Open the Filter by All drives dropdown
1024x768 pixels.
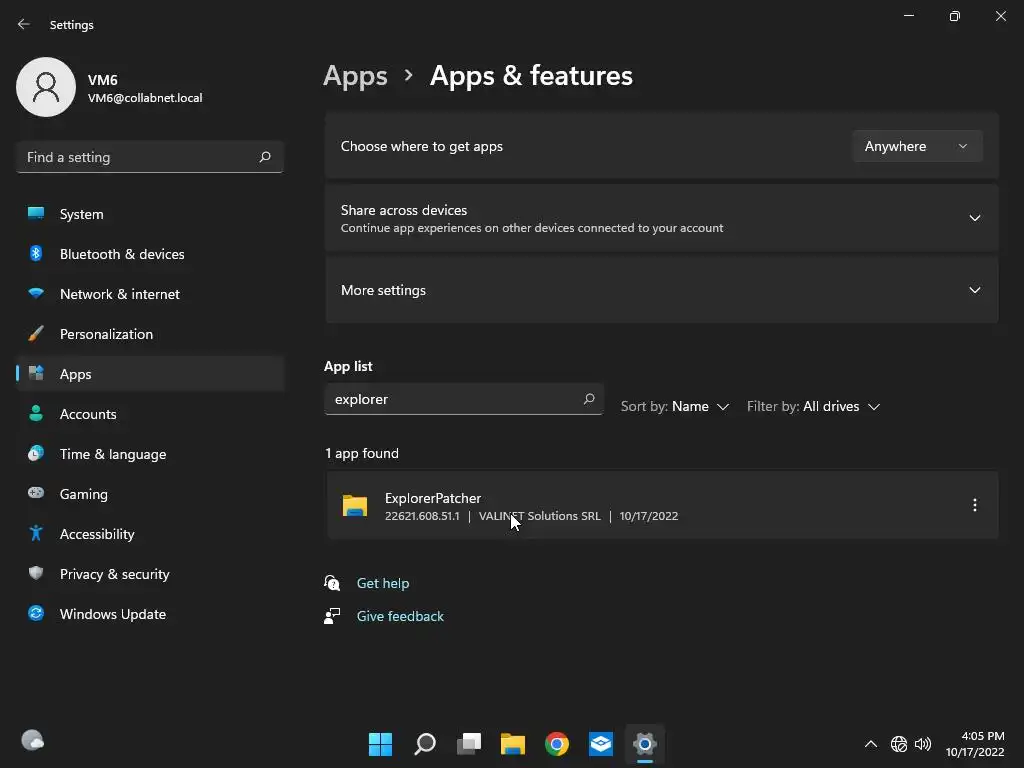click(x=813, y=407)
